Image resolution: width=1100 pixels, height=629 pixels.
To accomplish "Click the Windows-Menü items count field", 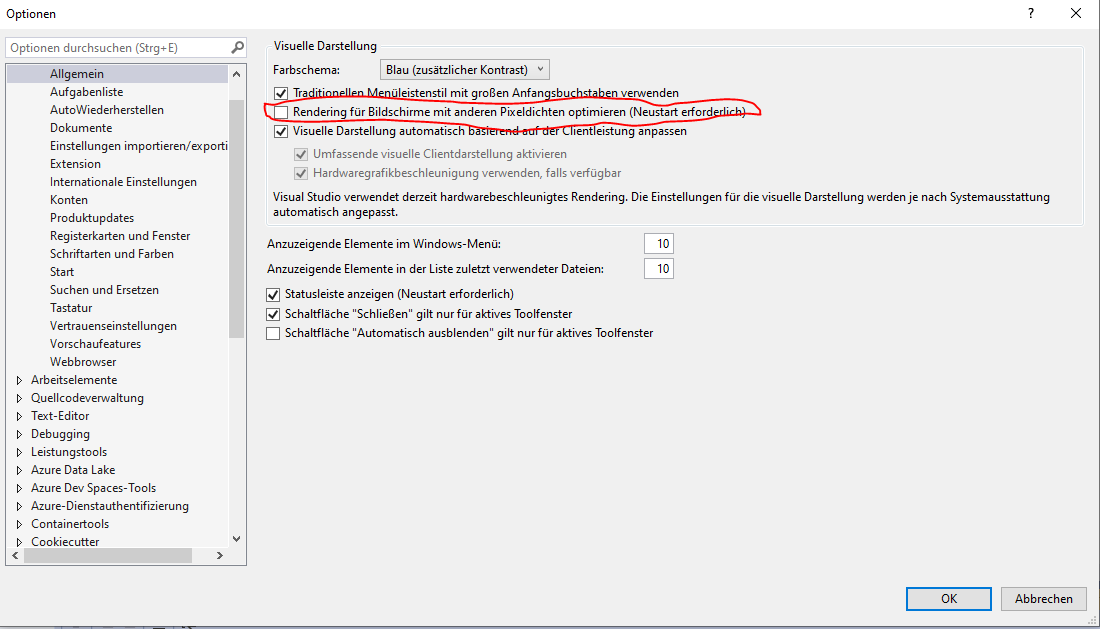I will 659,243.
